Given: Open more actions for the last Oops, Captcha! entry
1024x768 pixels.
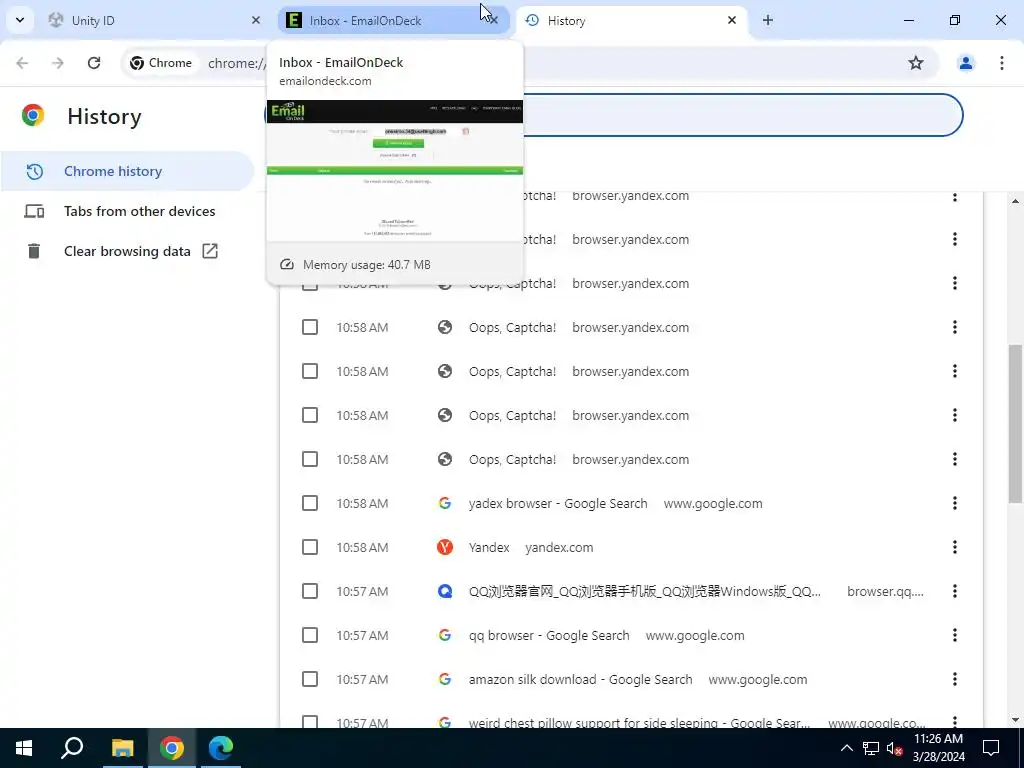Looking at the screenshot, I should (x=955, y=459).
